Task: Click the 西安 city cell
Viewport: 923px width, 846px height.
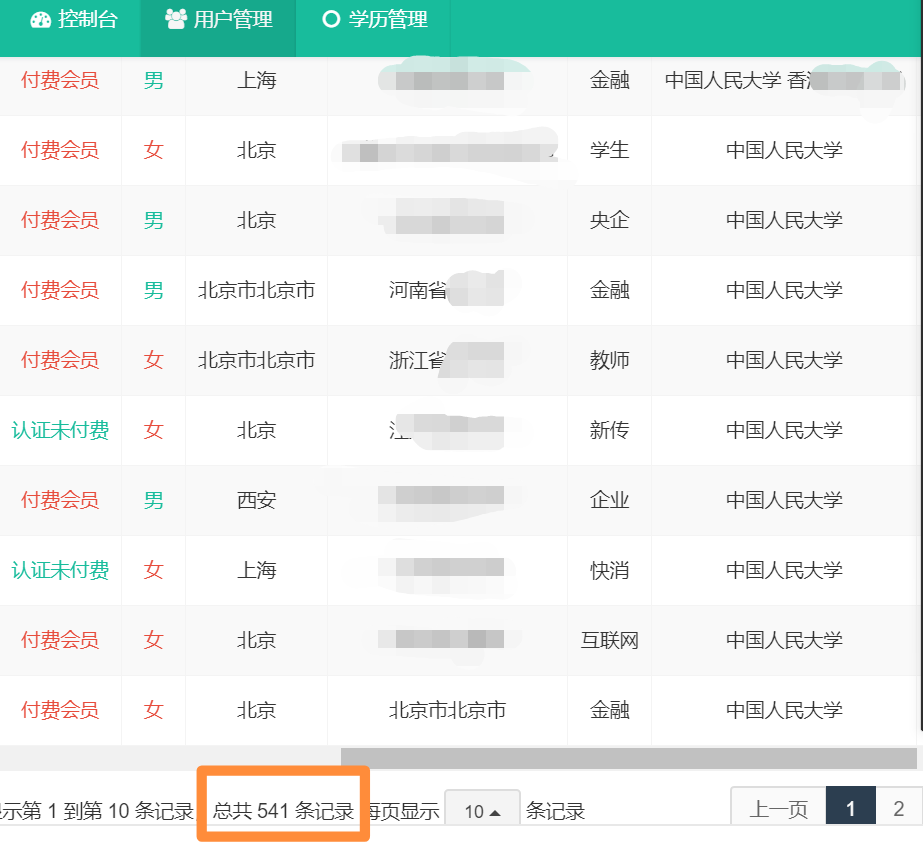Action: (256, 500)
